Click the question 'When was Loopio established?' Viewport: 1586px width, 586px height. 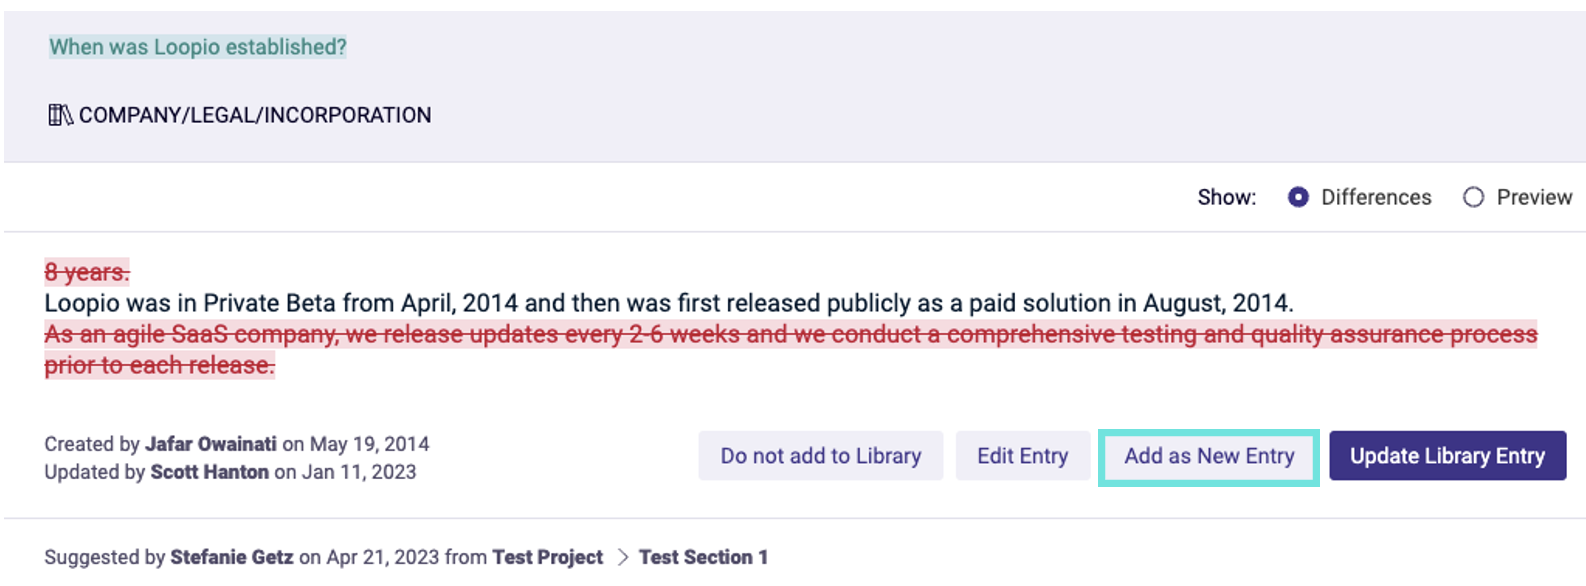(198, 47)
